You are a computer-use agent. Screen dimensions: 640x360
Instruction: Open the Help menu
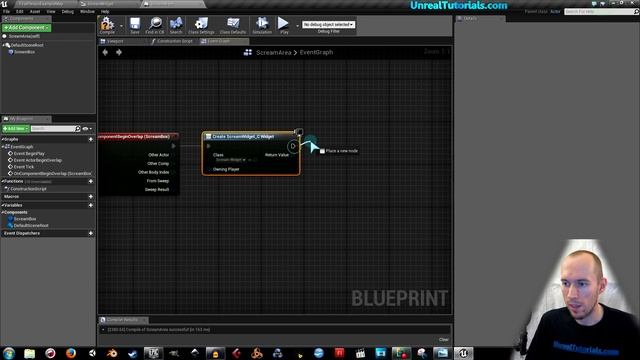tap(105, 11)
